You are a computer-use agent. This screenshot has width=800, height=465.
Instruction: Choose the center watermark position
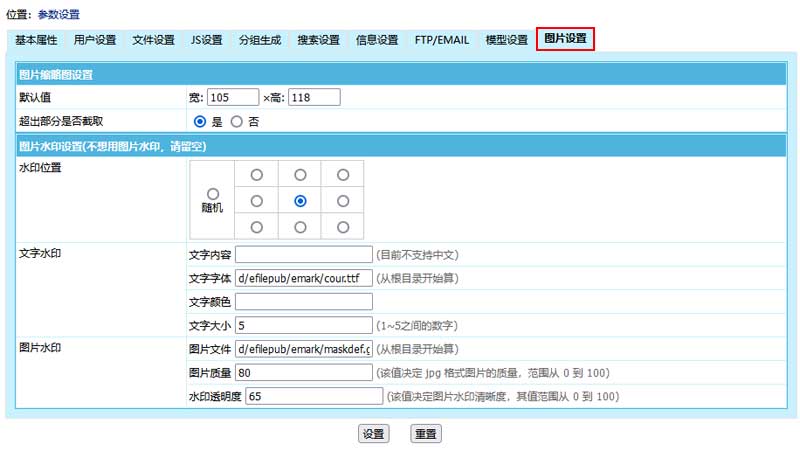pos(300,201)
